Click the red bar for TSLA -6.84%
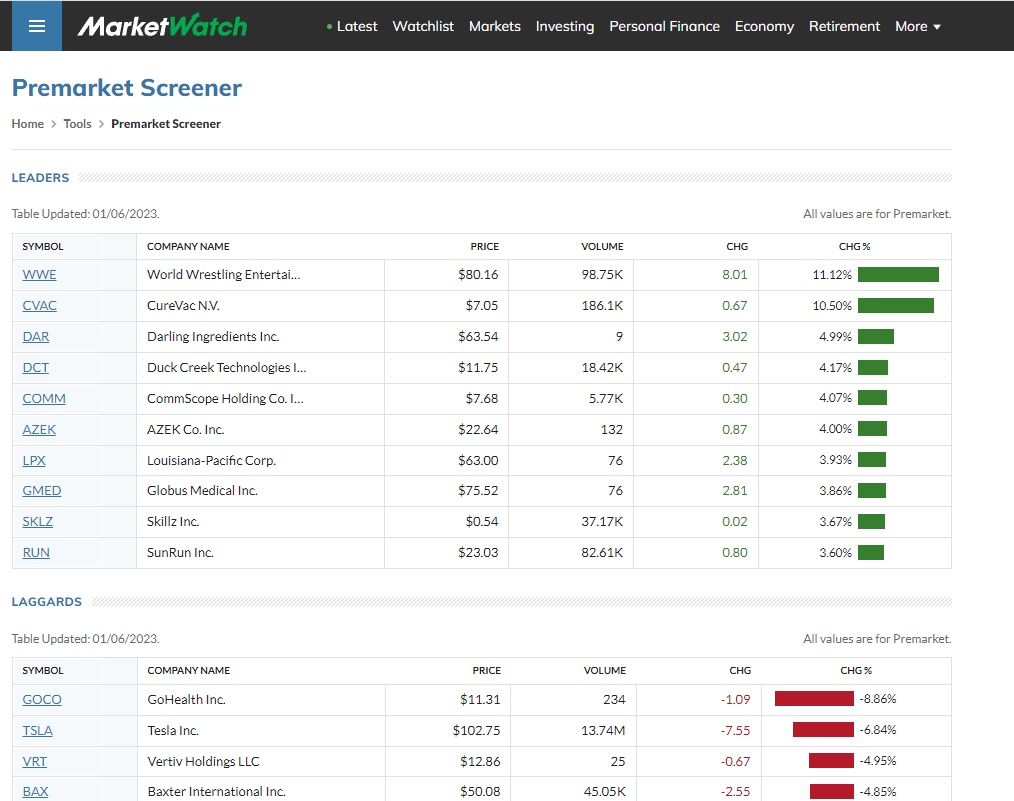 (x=823, y=730)
